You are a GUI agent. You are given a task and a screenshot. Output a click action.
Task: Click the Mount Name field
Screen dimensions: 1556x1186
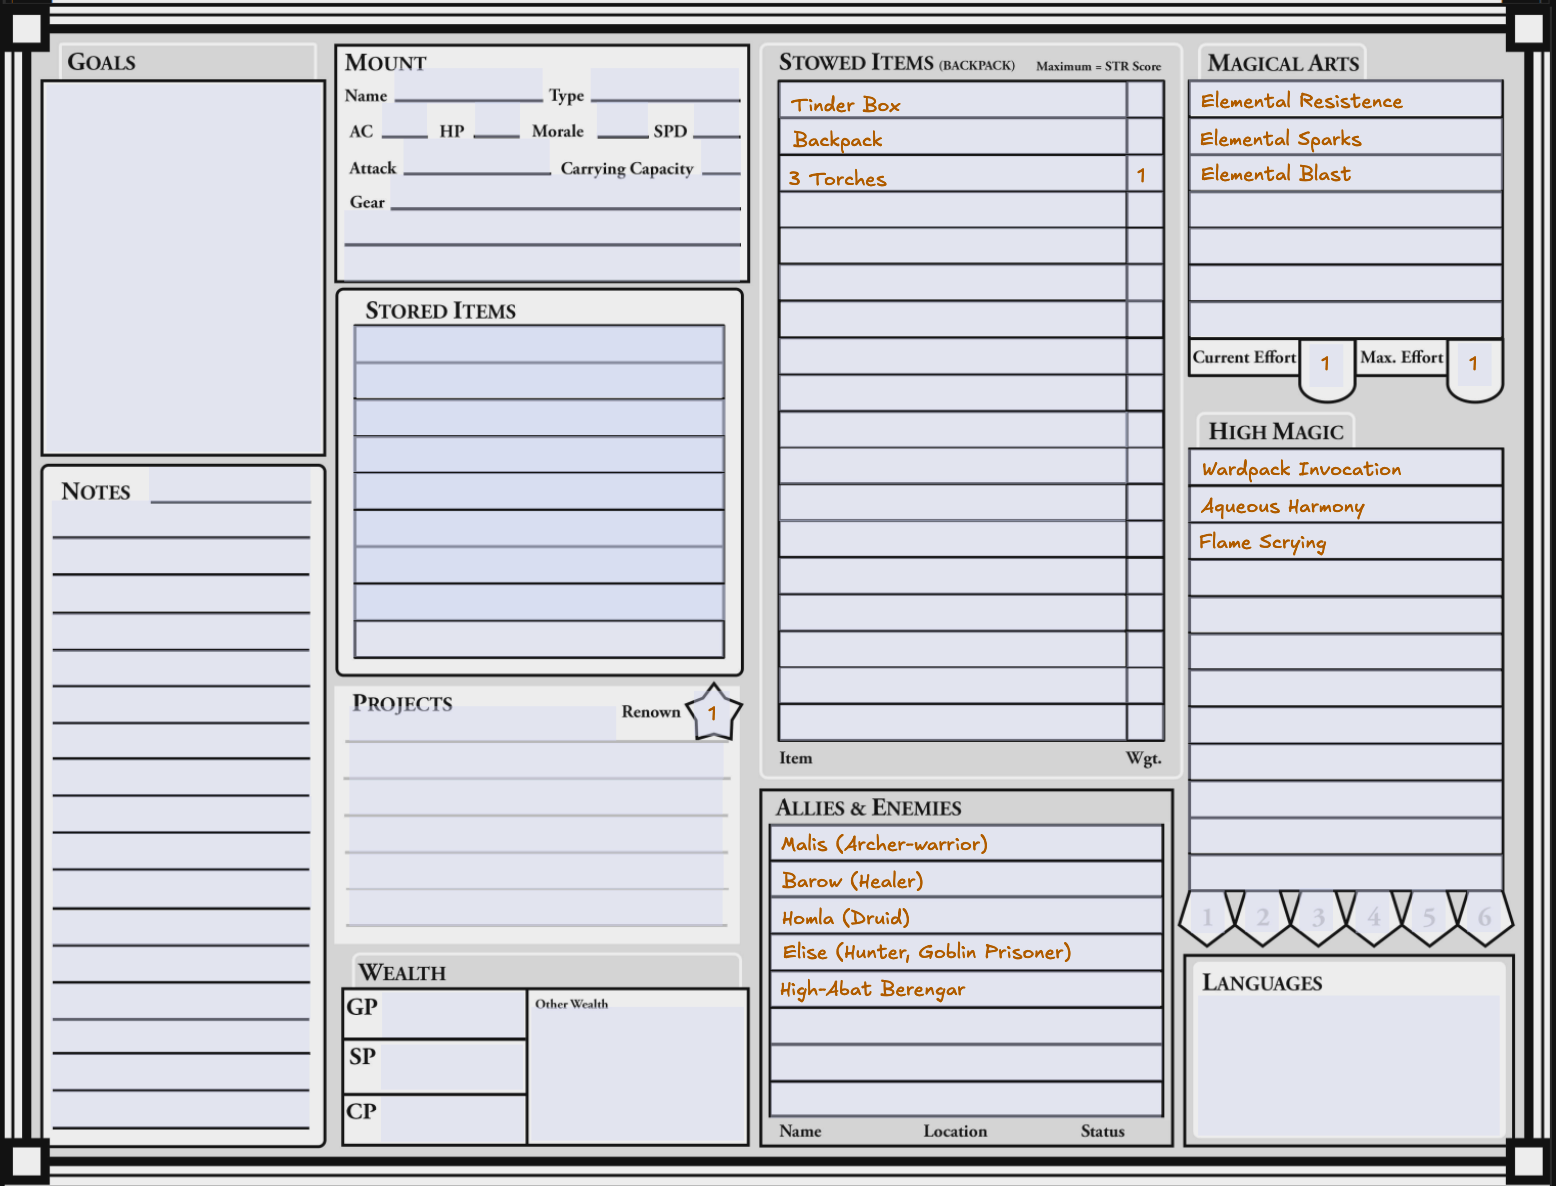(x=468, y=87)
